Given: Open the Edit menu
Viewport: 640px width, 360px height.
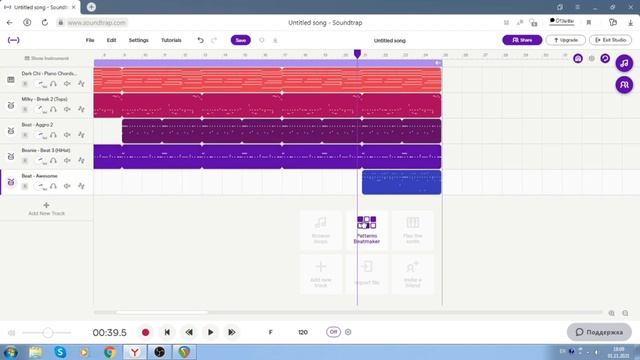Looking at the screenshot, I should (111, 40).
